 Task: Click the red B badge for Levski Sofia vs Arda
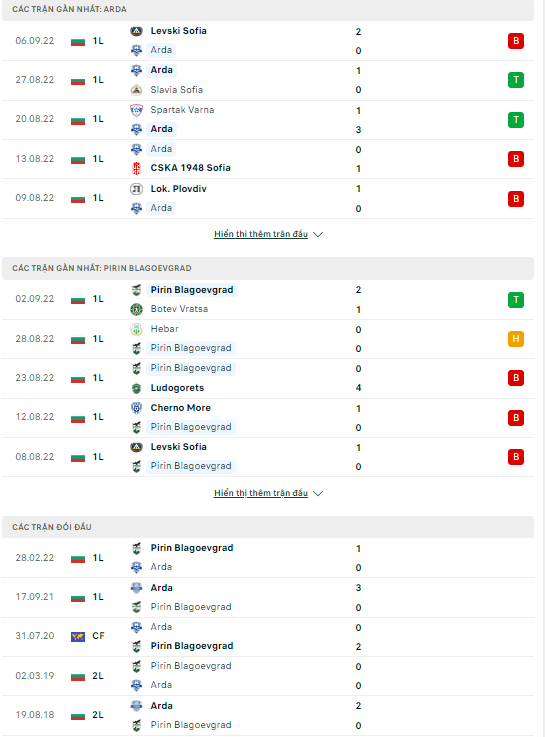(x=516, y=41)
